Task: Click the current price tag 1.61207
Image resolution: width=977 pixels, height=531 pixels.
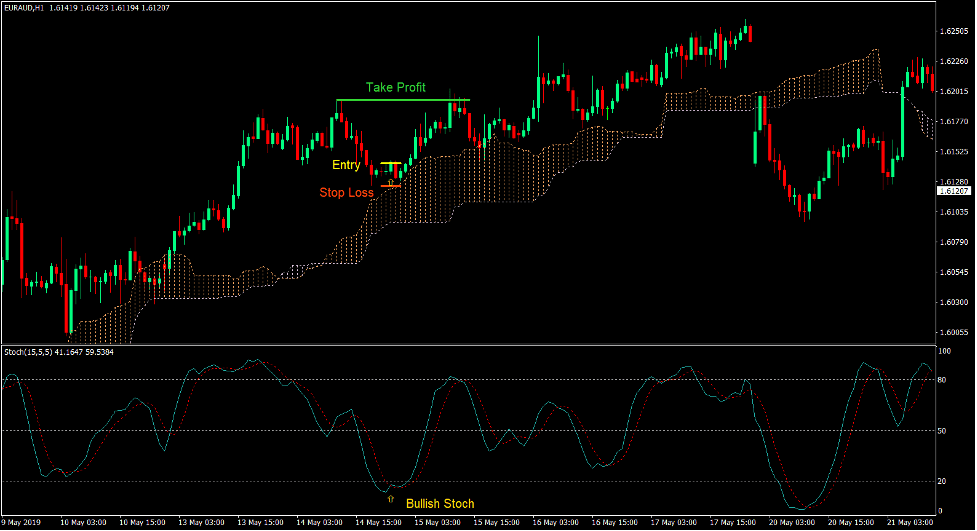Action: pos(953,191)
